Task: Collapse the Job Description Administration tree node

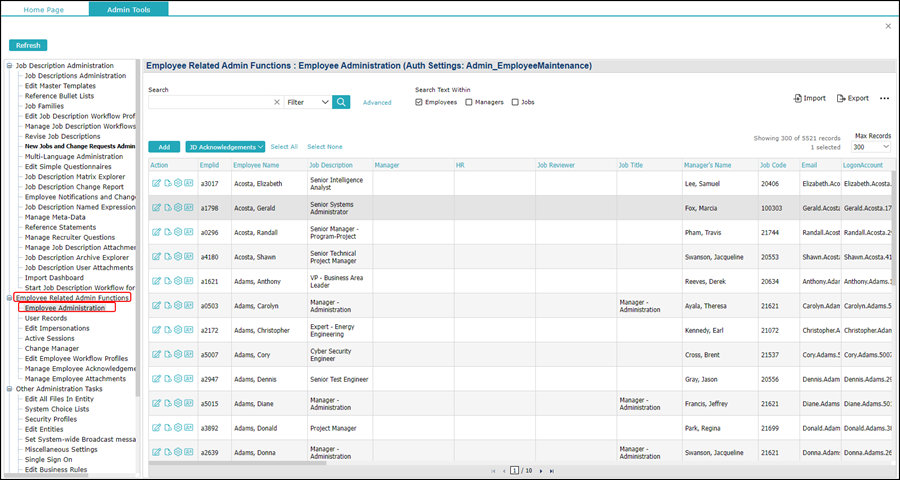Action: pyautogui.click(x=9, y=65)
